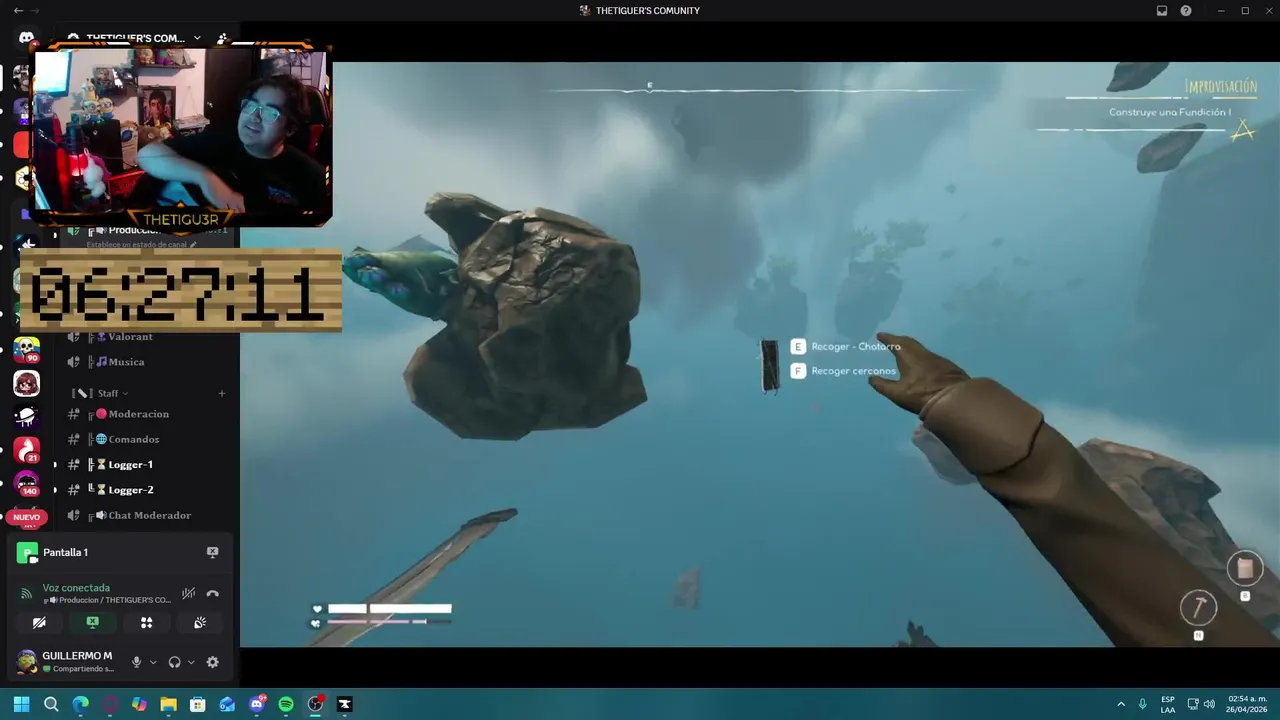Open user settings gear
Viewport: 1280px width, 720px height.
(212, 662)
